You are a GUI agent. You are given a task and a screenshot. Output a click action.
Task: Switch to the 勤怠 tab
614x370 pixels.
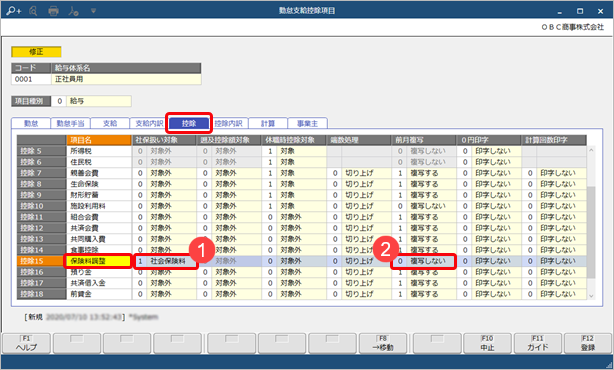(31, 123)
